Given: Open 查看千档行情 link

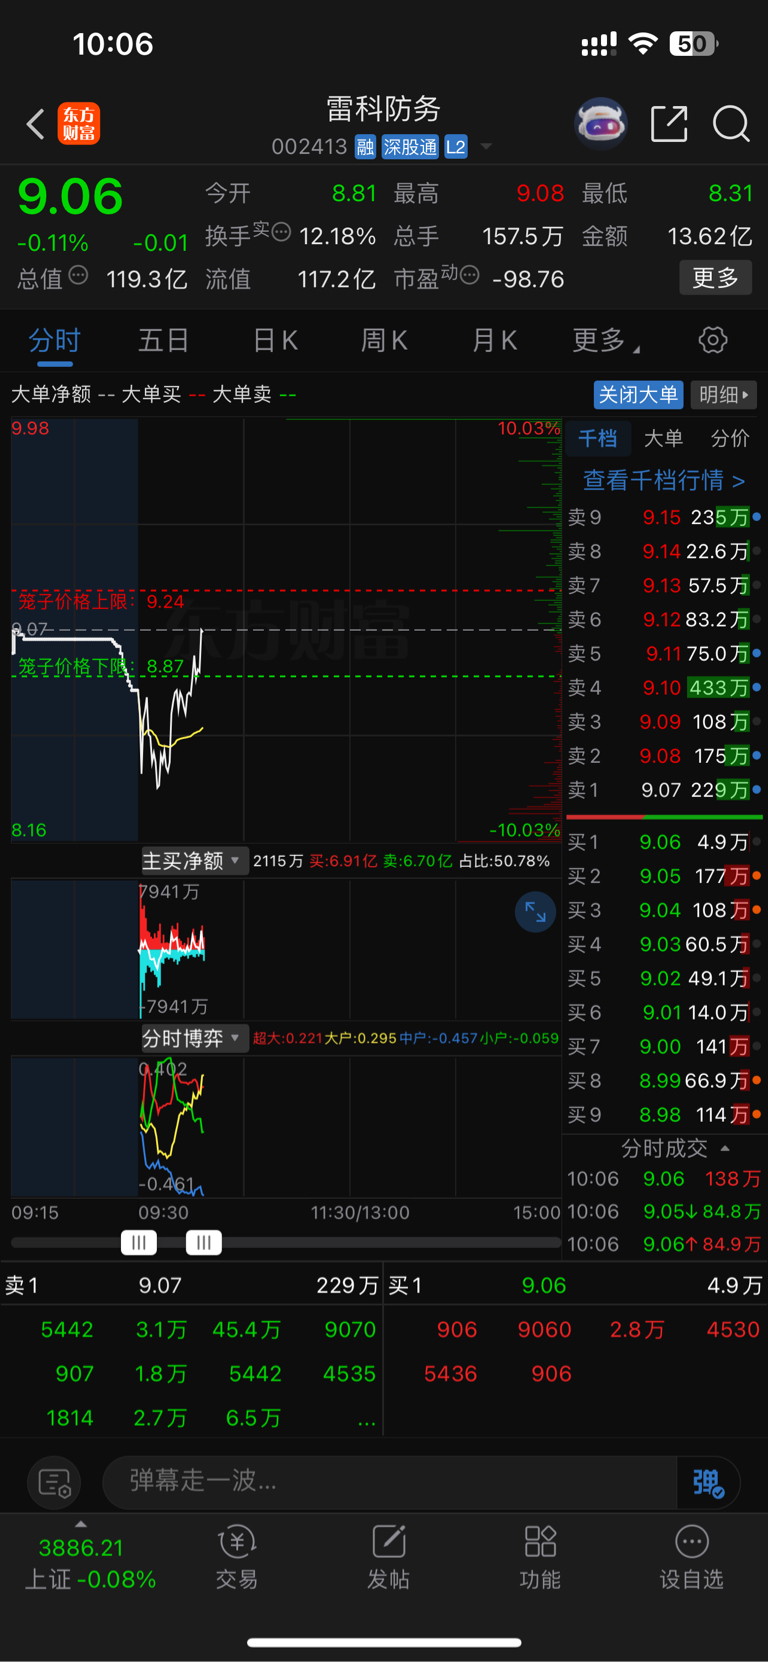Looking at the screenshot, I should coord(664,481).
